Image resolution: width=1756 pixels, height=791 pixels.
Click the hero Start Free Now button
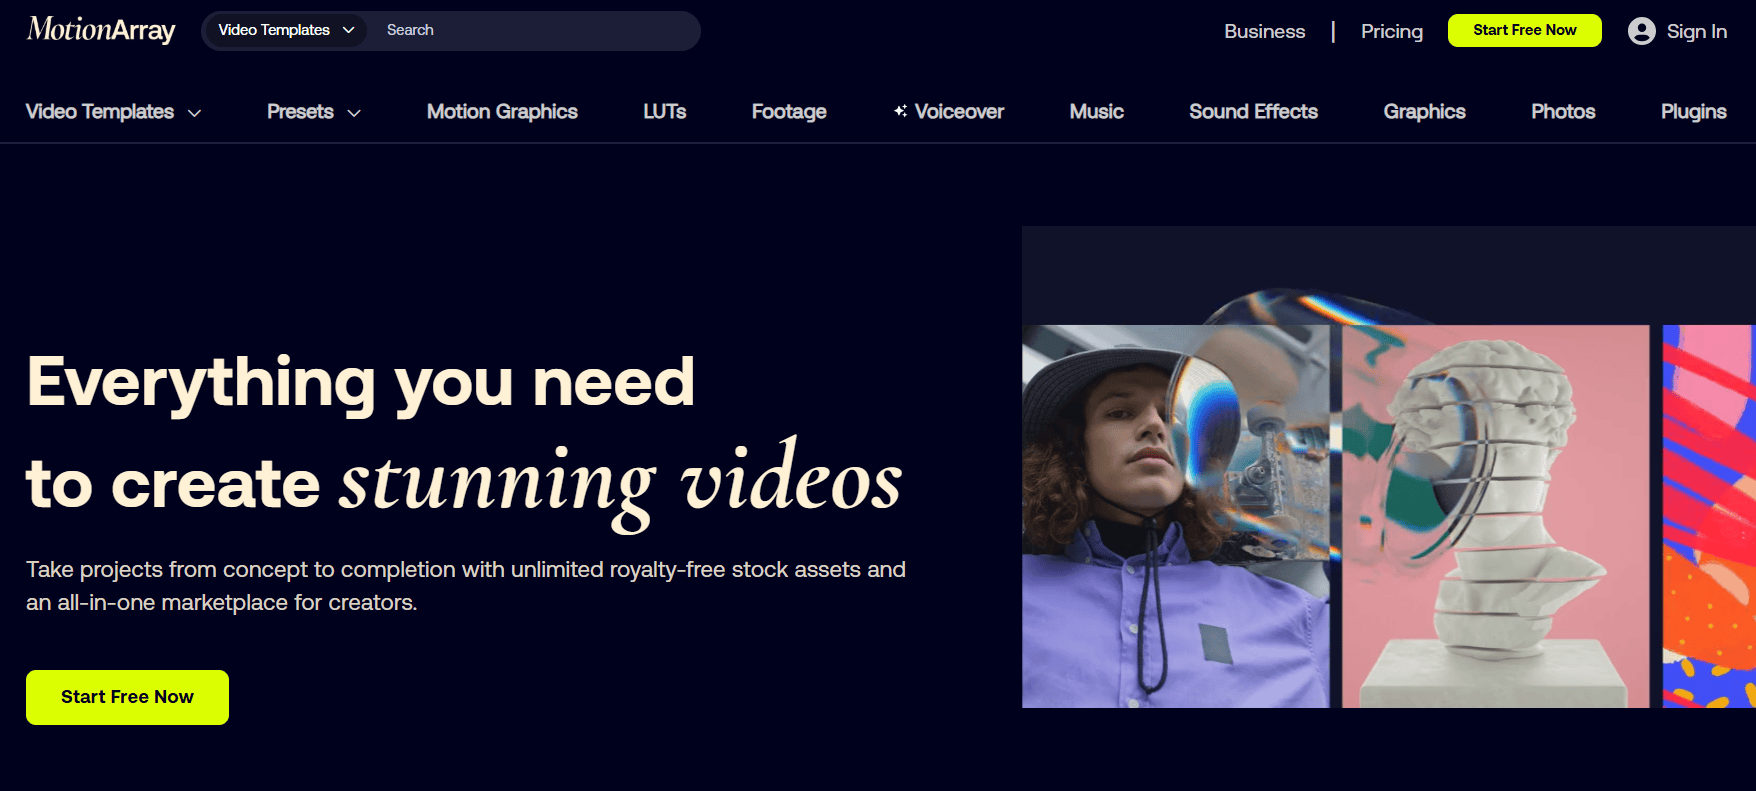(127, 697)
